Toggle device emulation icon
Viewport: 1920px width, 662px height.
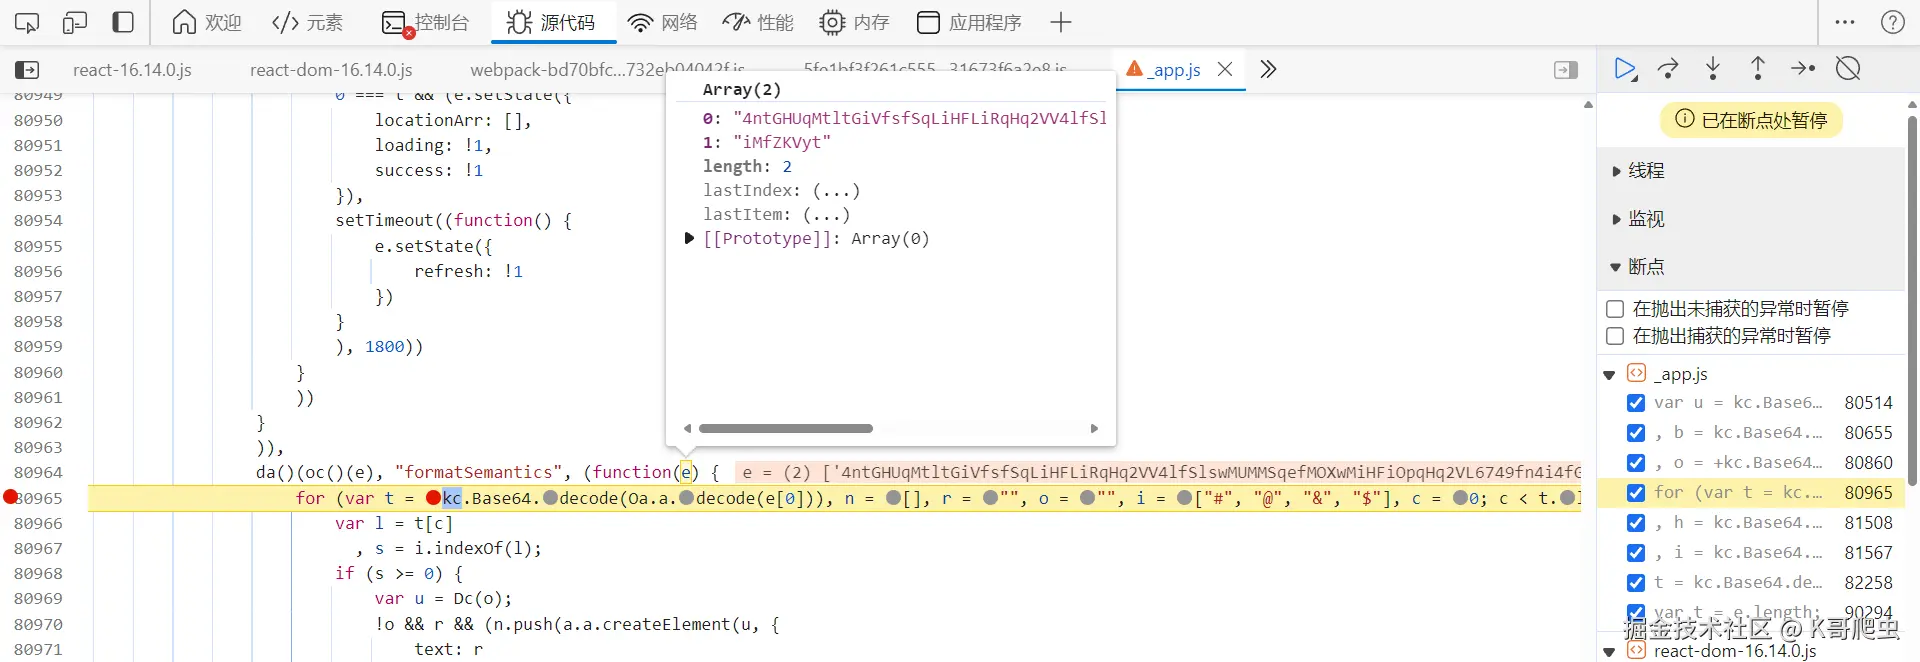click(75, 22)
